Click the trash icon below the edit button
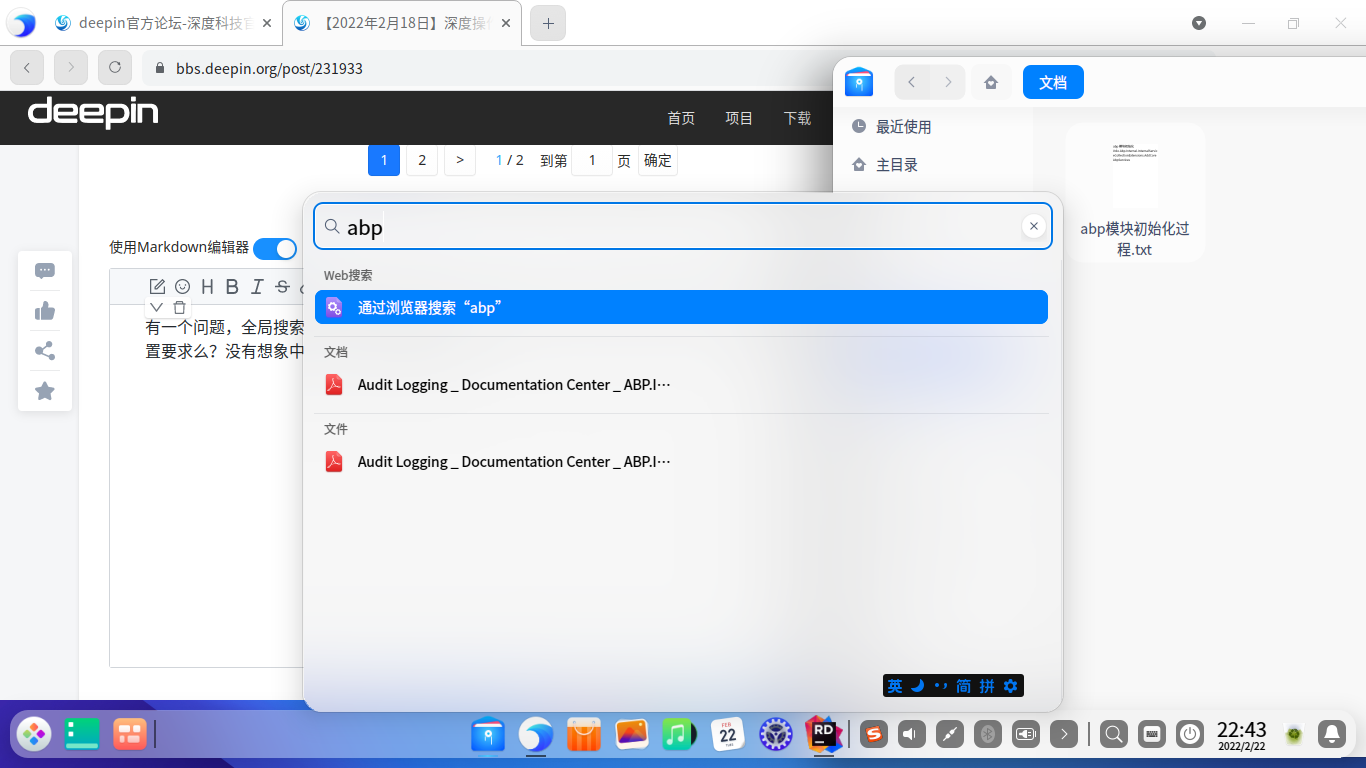The width and height of the screenshot is (1366, 768). click(x=180, y=307)
